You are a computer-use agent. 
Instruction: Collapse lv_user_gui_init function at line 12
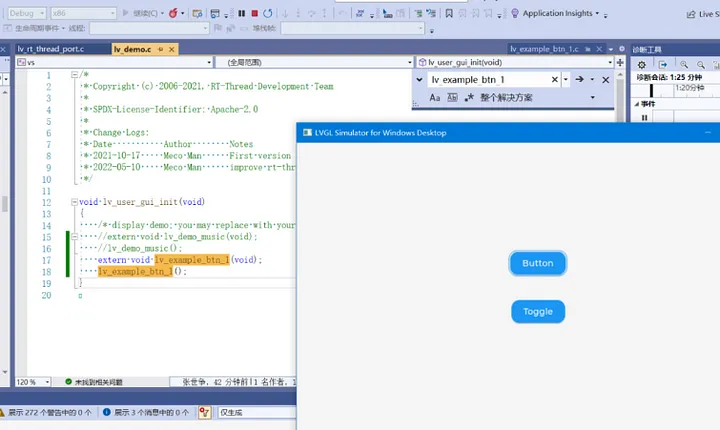(x=74, y=202)
